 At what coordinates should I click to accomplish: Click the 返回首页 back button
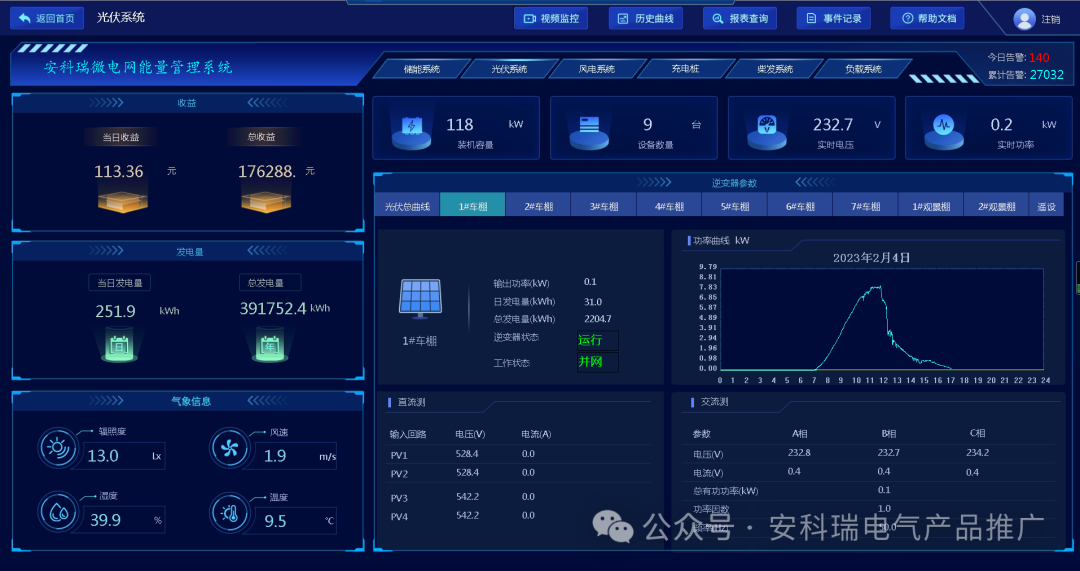pos(47,19)
